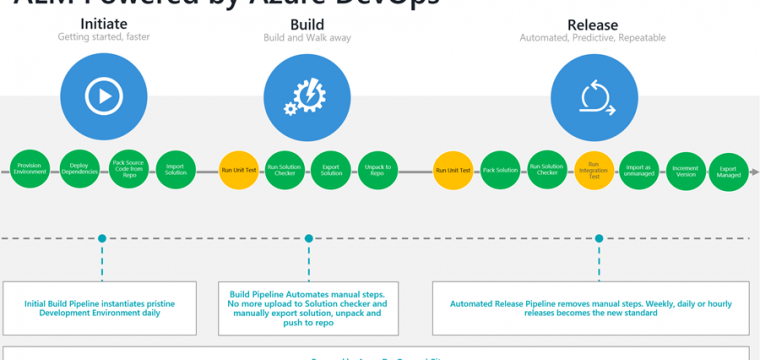This screenshot has width=760, height=360.
Task: Click Pack Source Code from Repo circle
Action: coord(128,169)
